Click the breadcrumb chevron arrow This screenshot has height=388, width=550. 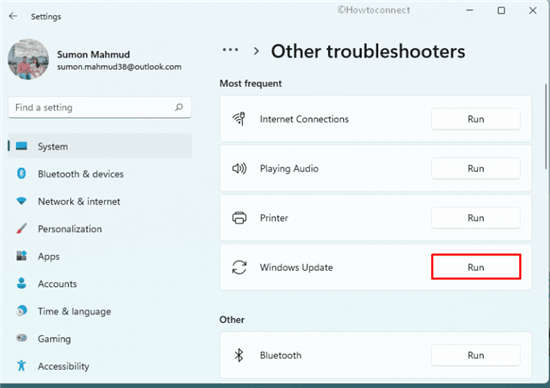pyautogui.click(x=256, y=51)
